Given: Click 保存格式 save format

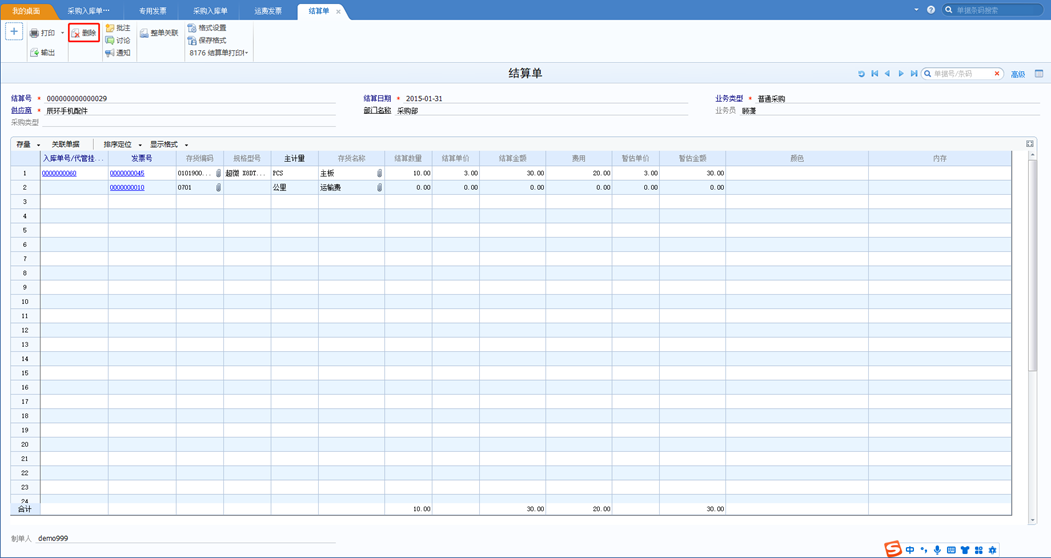Looking at the screenshot, I should [207, 40].
